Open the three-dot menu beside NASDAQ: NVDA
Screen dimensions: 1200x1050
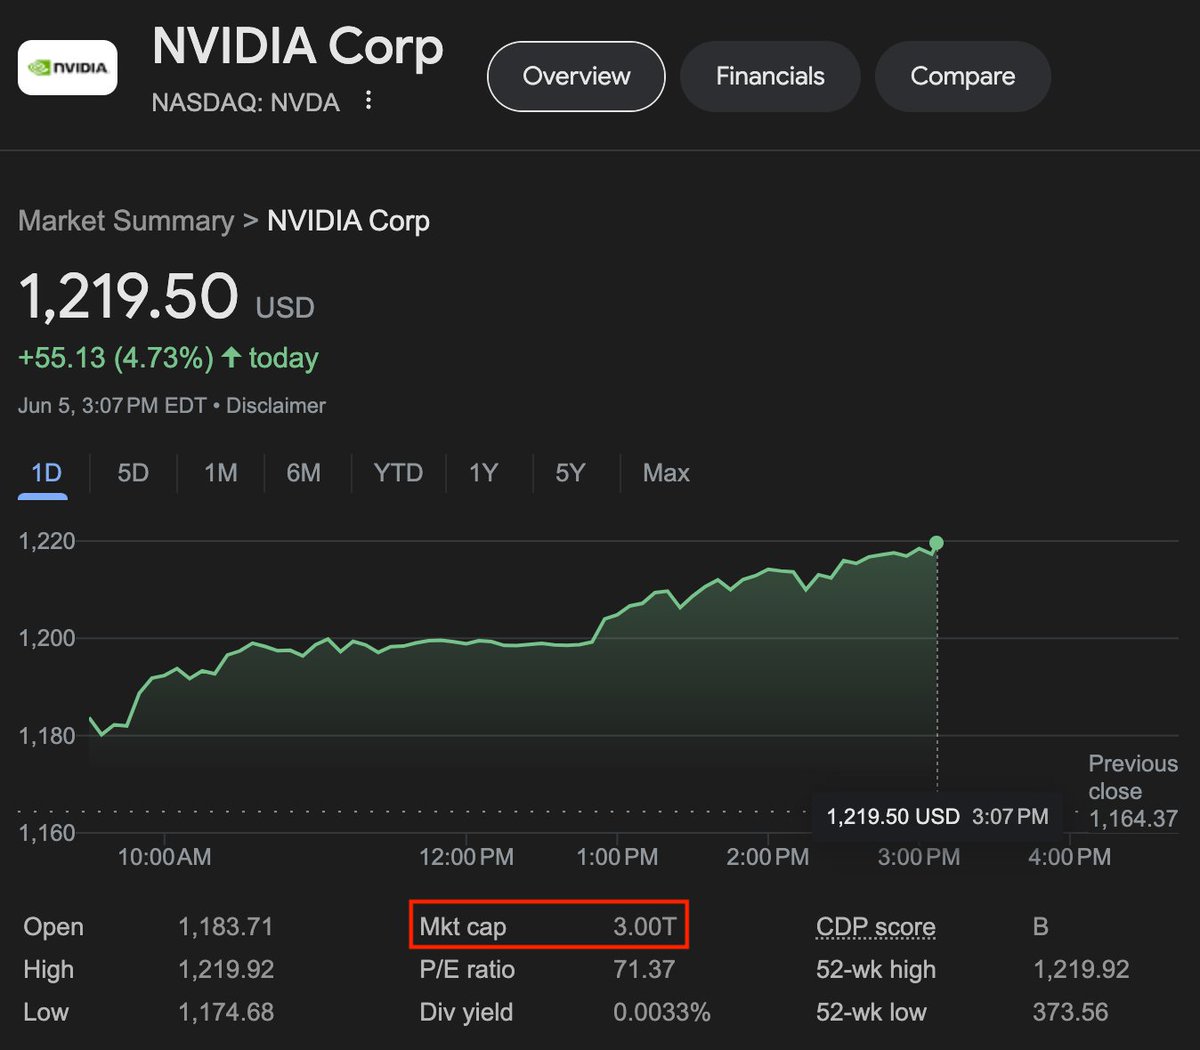click(x=369, y=100)
